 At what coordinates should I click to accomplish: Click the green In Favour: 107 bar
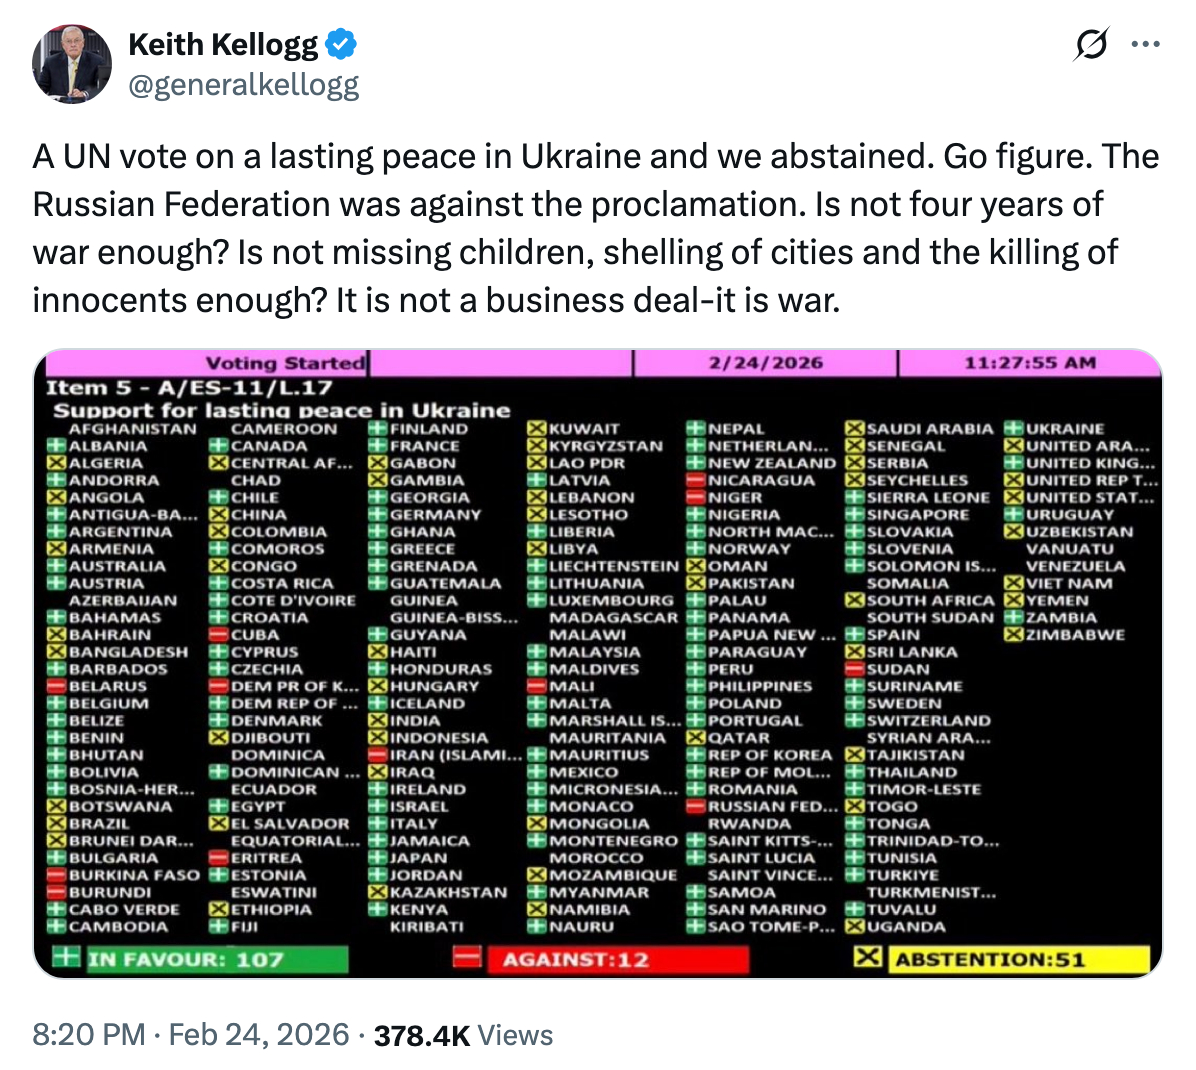215,960
